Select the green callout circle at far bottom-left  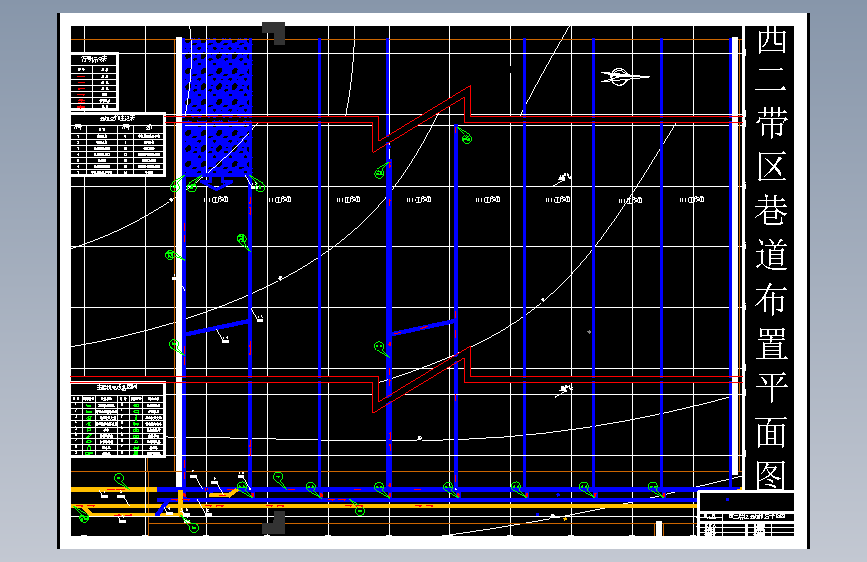tap(83, 518)
